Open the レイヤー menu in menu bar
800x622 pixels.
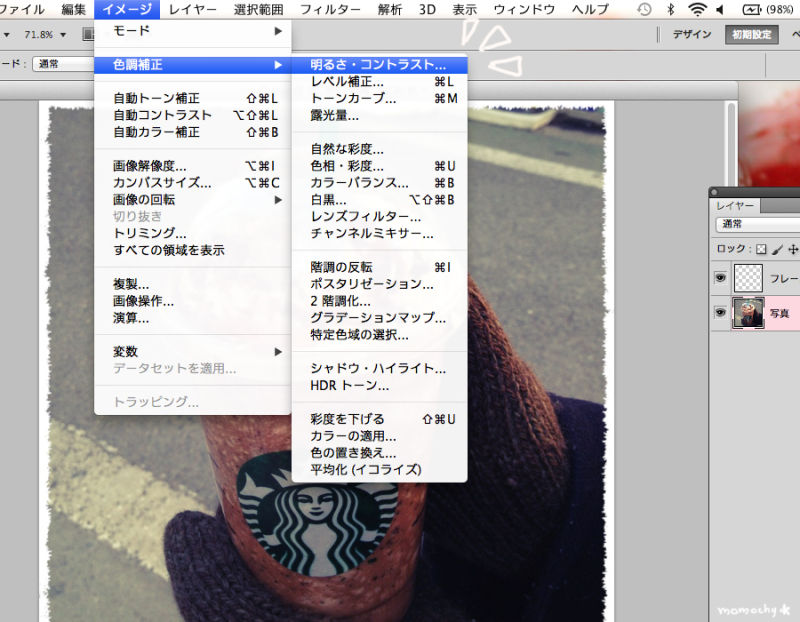(192, 9)
